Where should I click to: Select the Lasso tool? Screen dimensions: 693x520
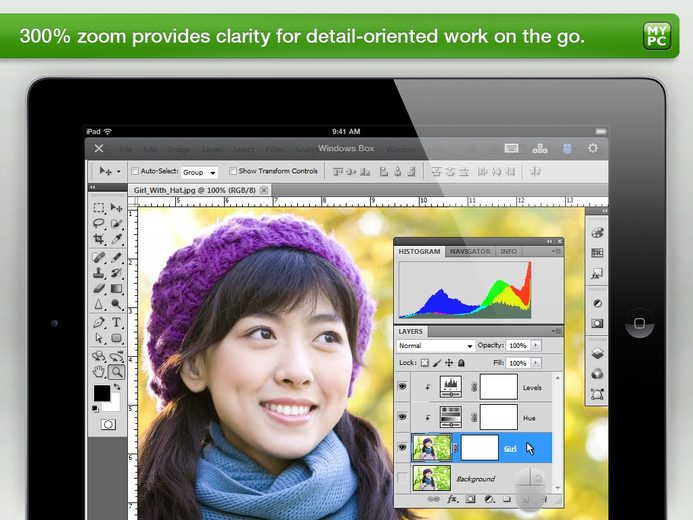[99, 224]
